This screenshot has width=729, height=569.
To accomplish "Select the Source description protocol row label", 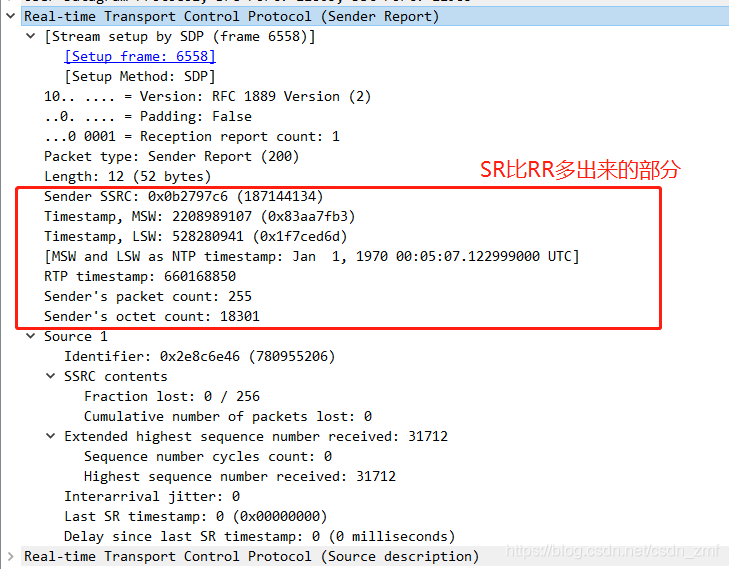I will click(x=252, y=556).
